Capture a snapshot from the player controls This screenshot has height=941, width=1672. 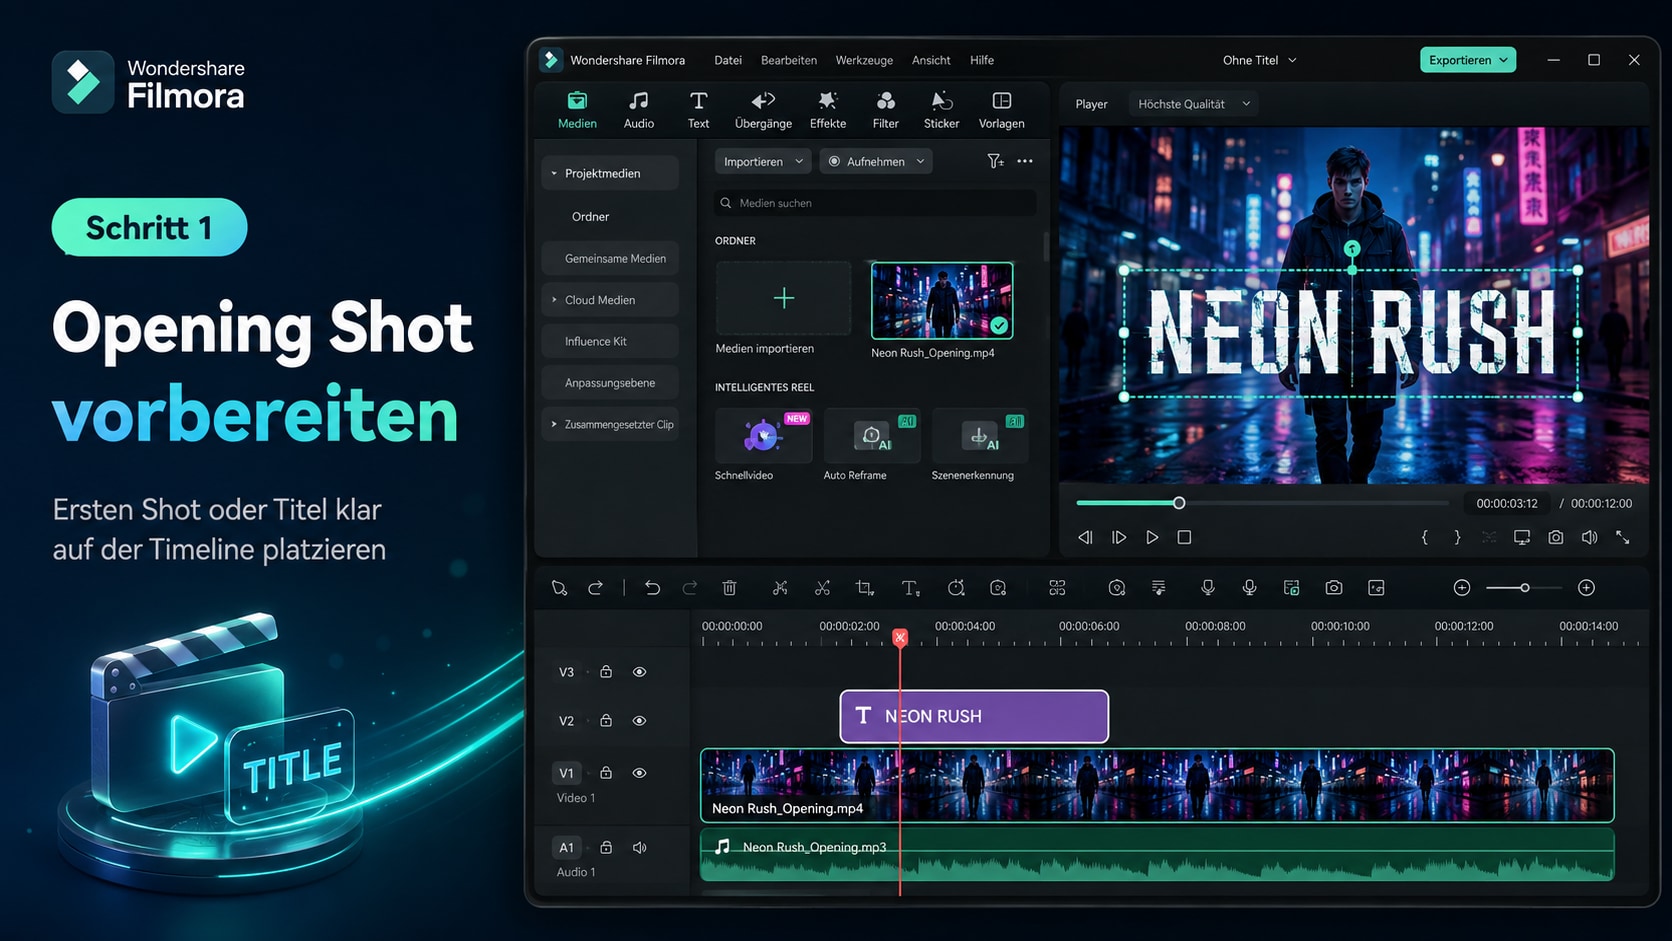click(1556, 537)
